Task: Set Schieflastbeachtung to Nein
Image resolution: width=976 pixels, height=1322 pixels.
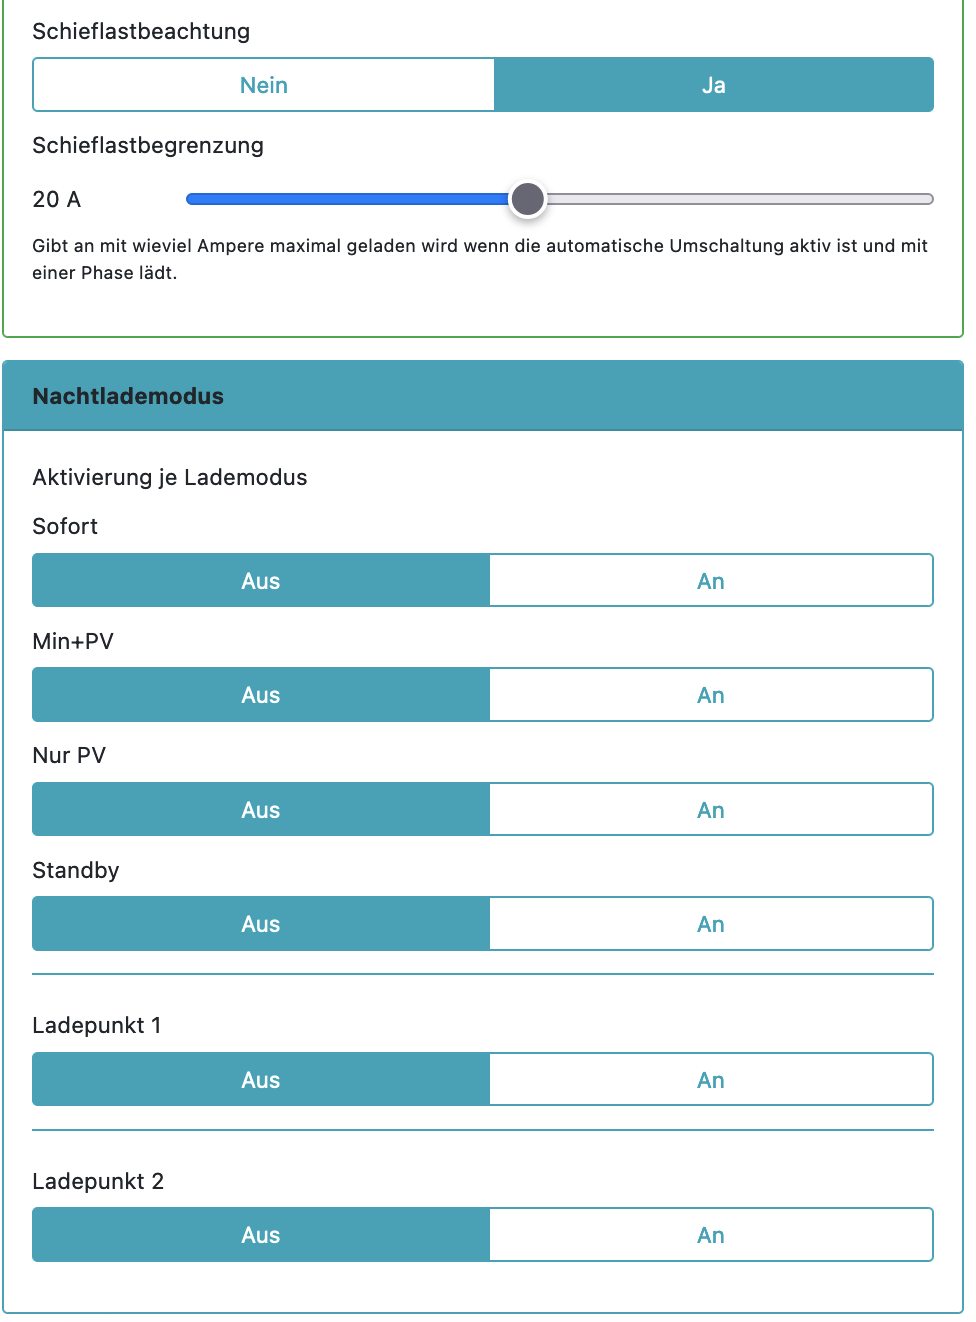Action: pyautogui.click(x=264, y=85)
